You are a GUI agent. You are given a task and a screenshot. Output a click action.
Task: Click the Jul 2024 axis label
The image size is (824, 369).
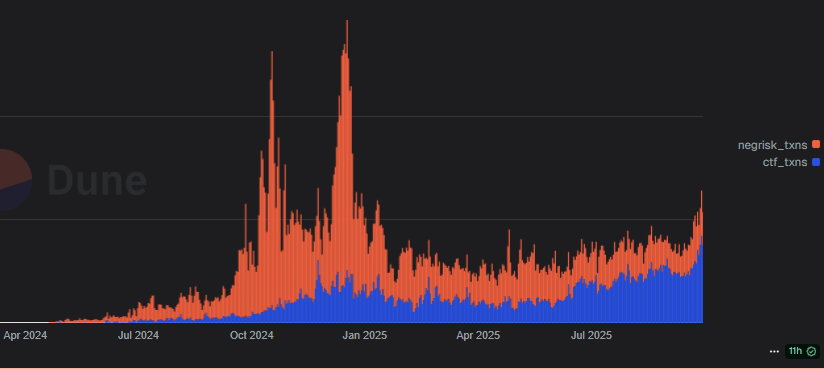click(x=138, y=335)
